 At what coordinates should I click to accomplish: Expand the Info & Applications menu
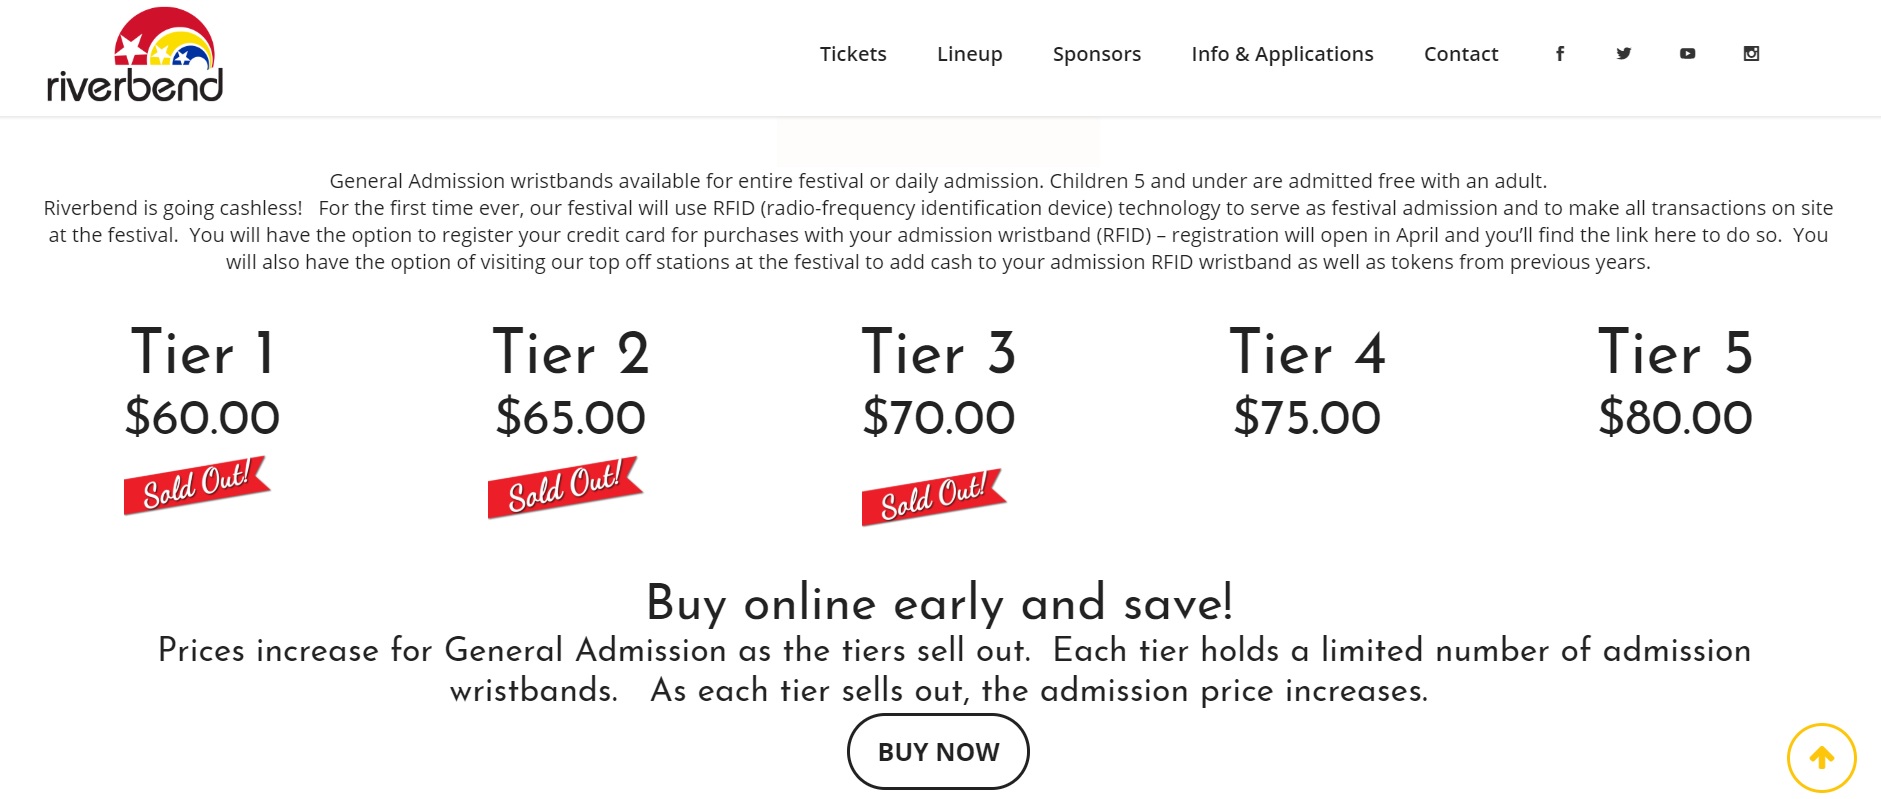pos(1282,54)
